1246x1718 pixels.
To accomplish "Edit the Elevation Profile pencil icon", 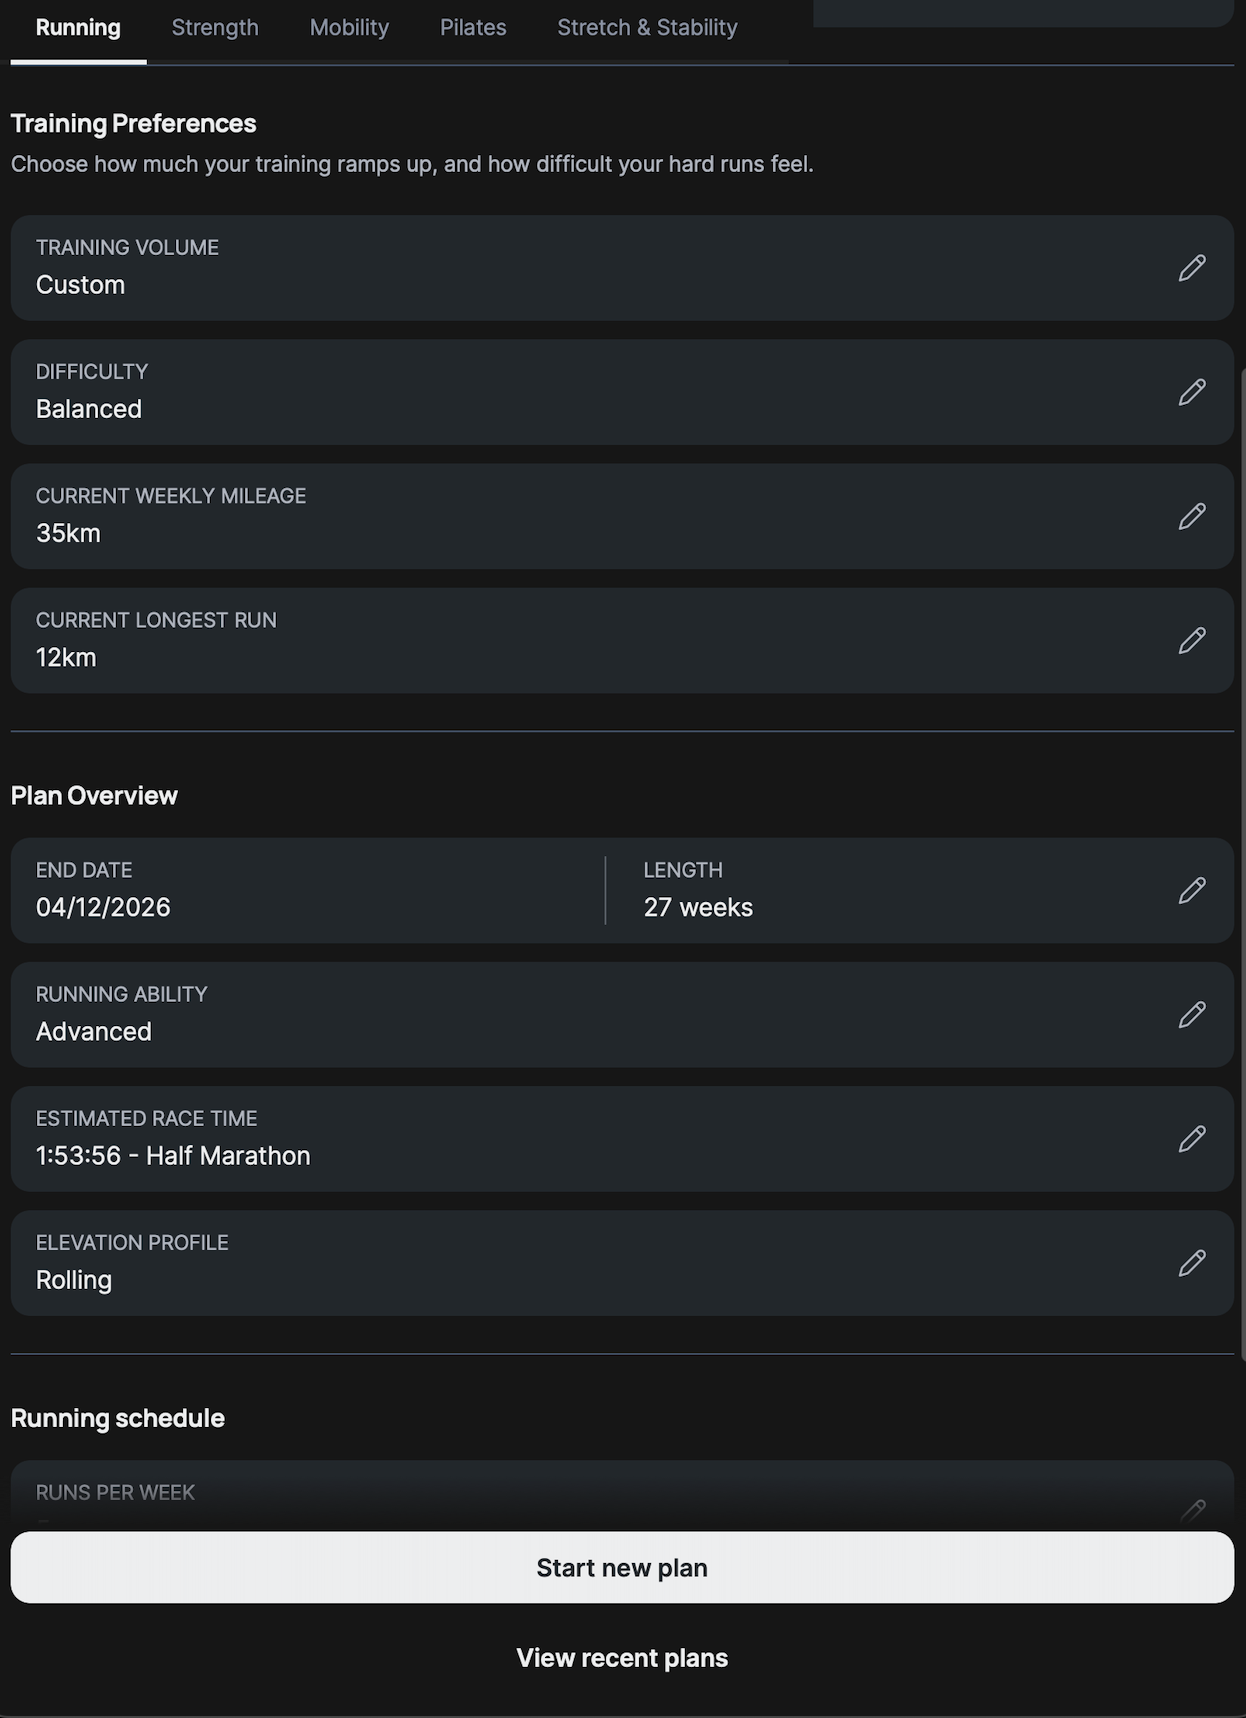I will (1191, 1263).
